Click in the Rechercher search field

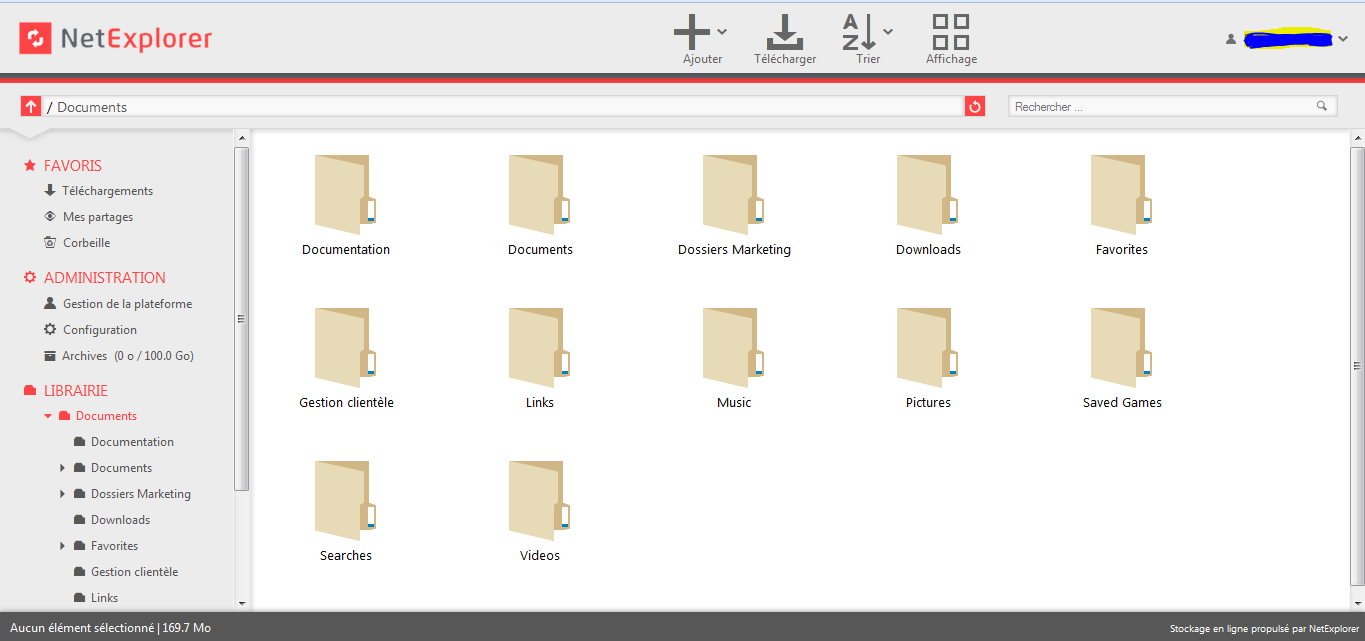point(1160,106)
